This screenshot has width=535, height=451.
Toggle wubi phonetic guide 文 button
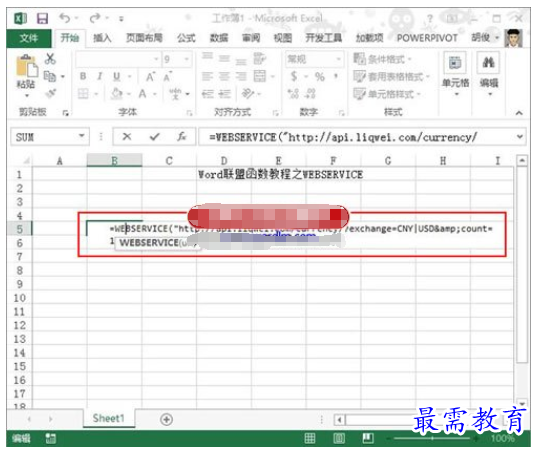pos(175,93)
